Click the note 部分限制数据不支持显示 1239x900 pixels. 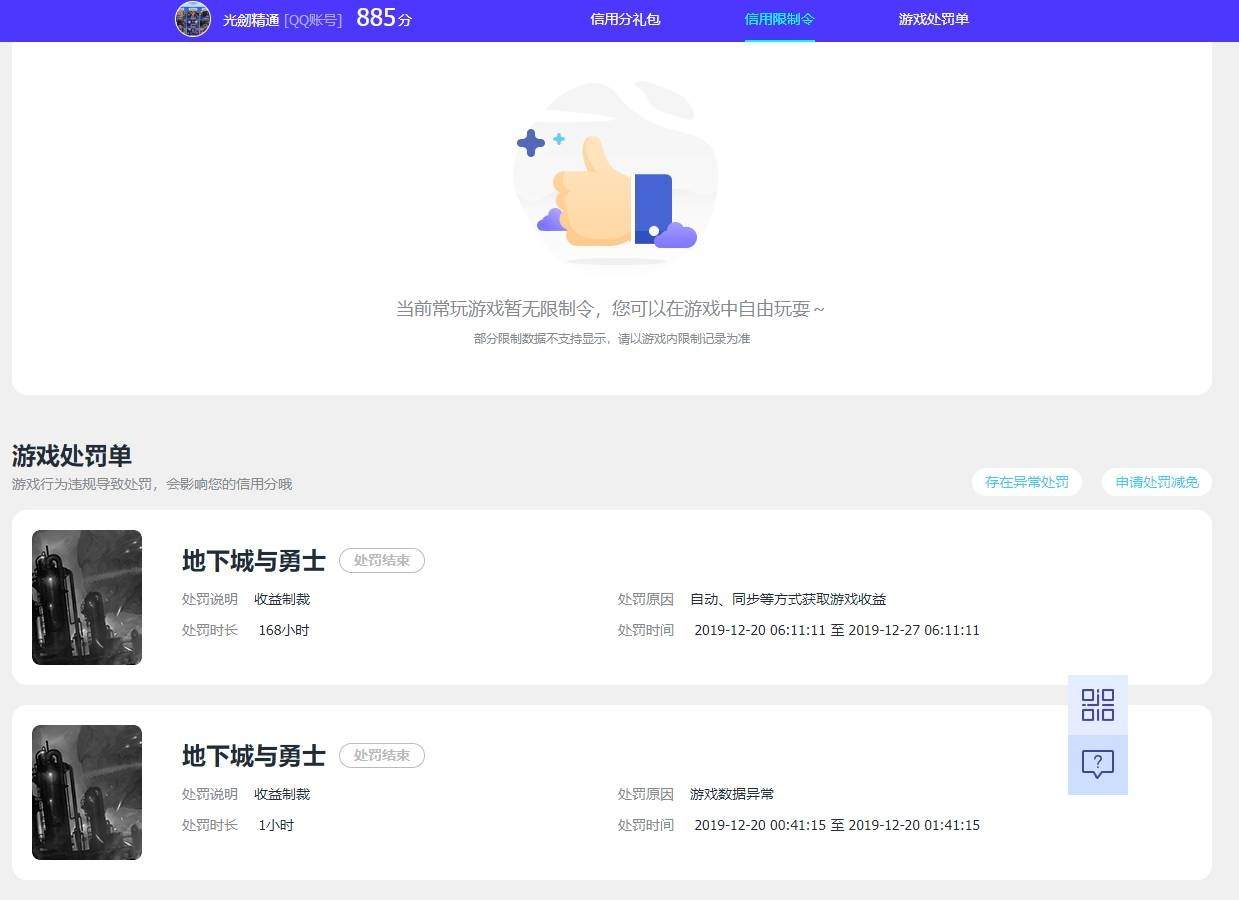[x=612, y=339]
